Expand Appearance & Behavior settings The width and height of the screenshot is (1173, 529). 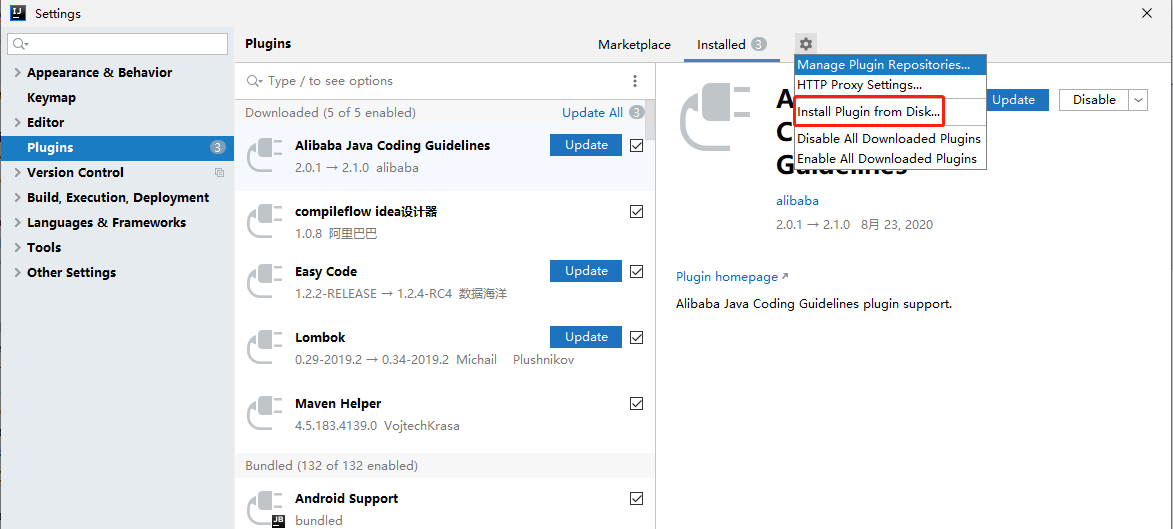[17, 73]
